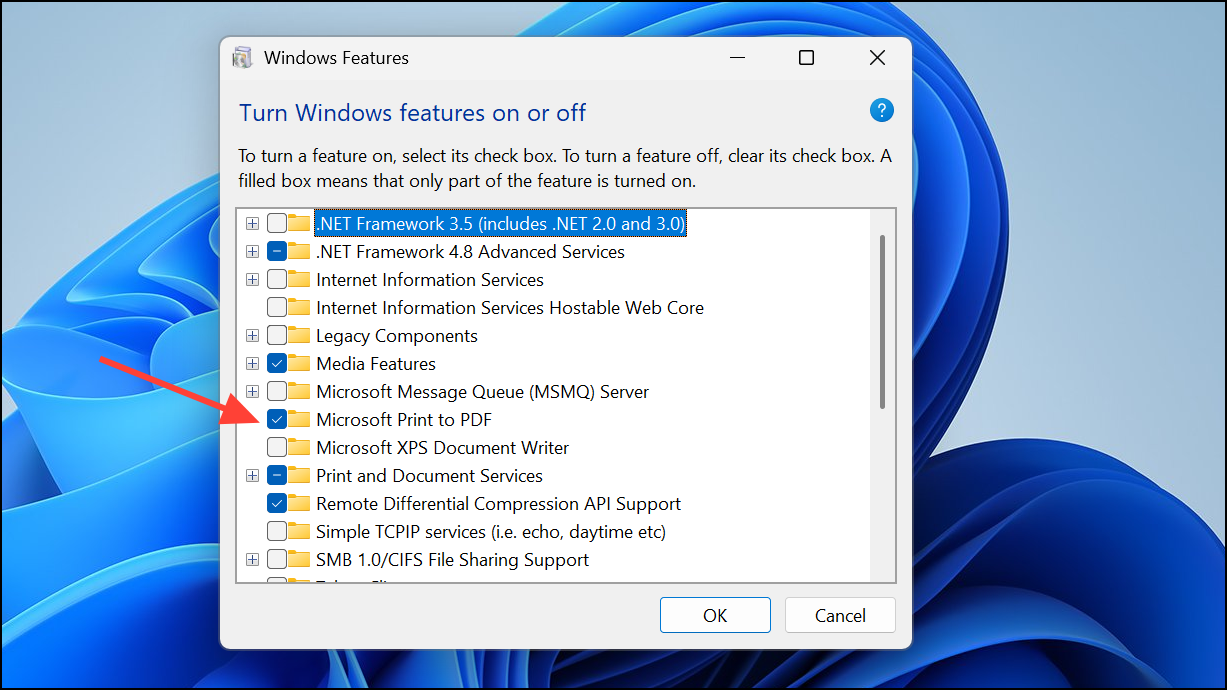
Task: Click the Remote Differential Compression folder icon
Action: (x=299, y=504)
